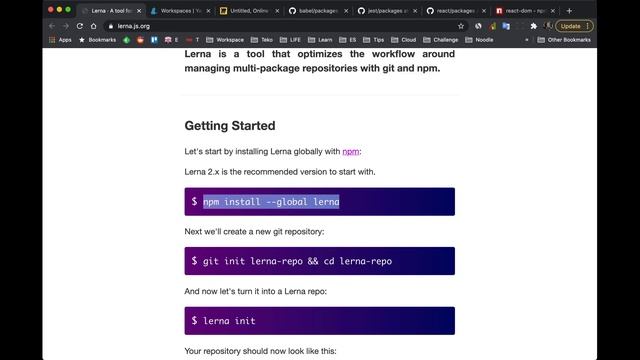Image resolution: width=640 pixels, height=360 pixels.
Task: Expand the Teko bookmark folder
Action: (262, 40)
